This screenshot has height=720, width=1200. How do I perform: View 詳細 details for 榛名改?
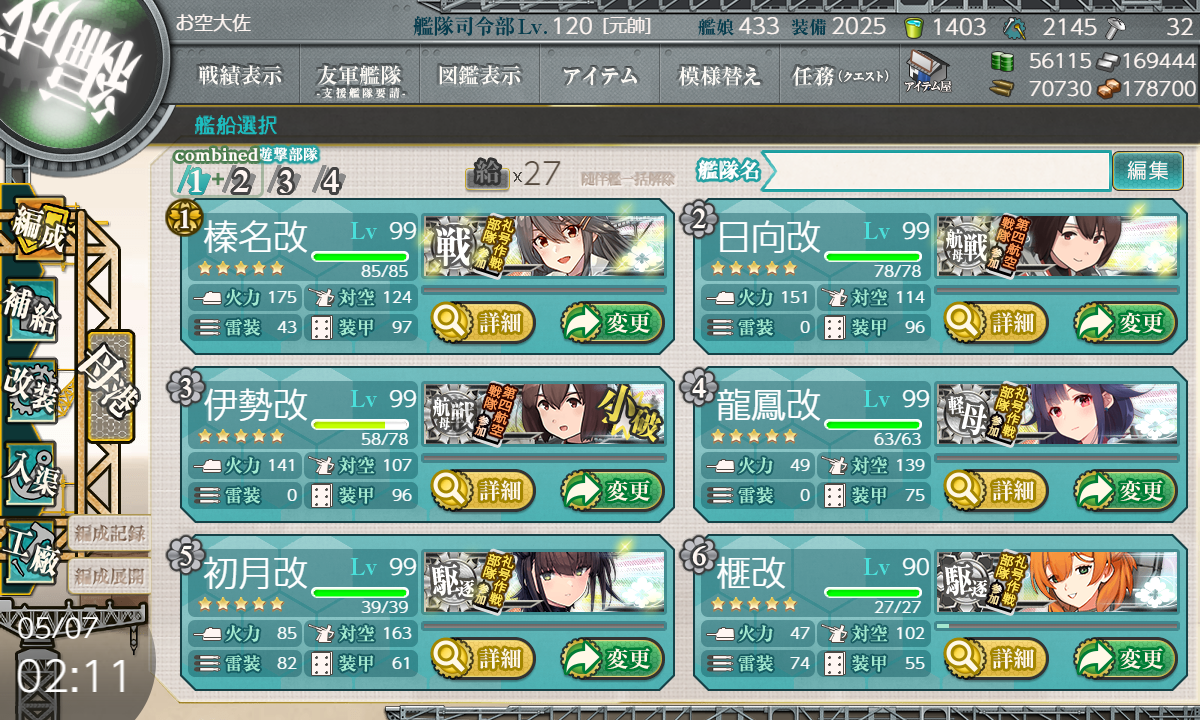click(x=484, y=322)
